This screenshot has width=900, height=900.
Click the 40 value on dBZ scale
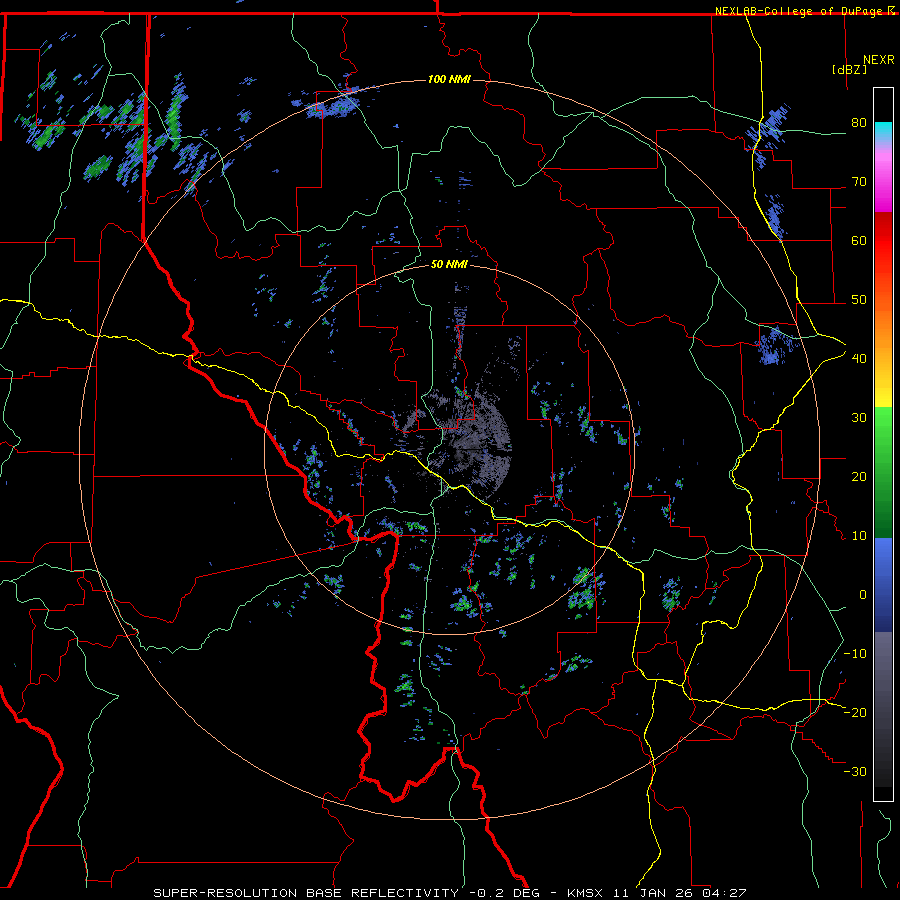point(859,359)
